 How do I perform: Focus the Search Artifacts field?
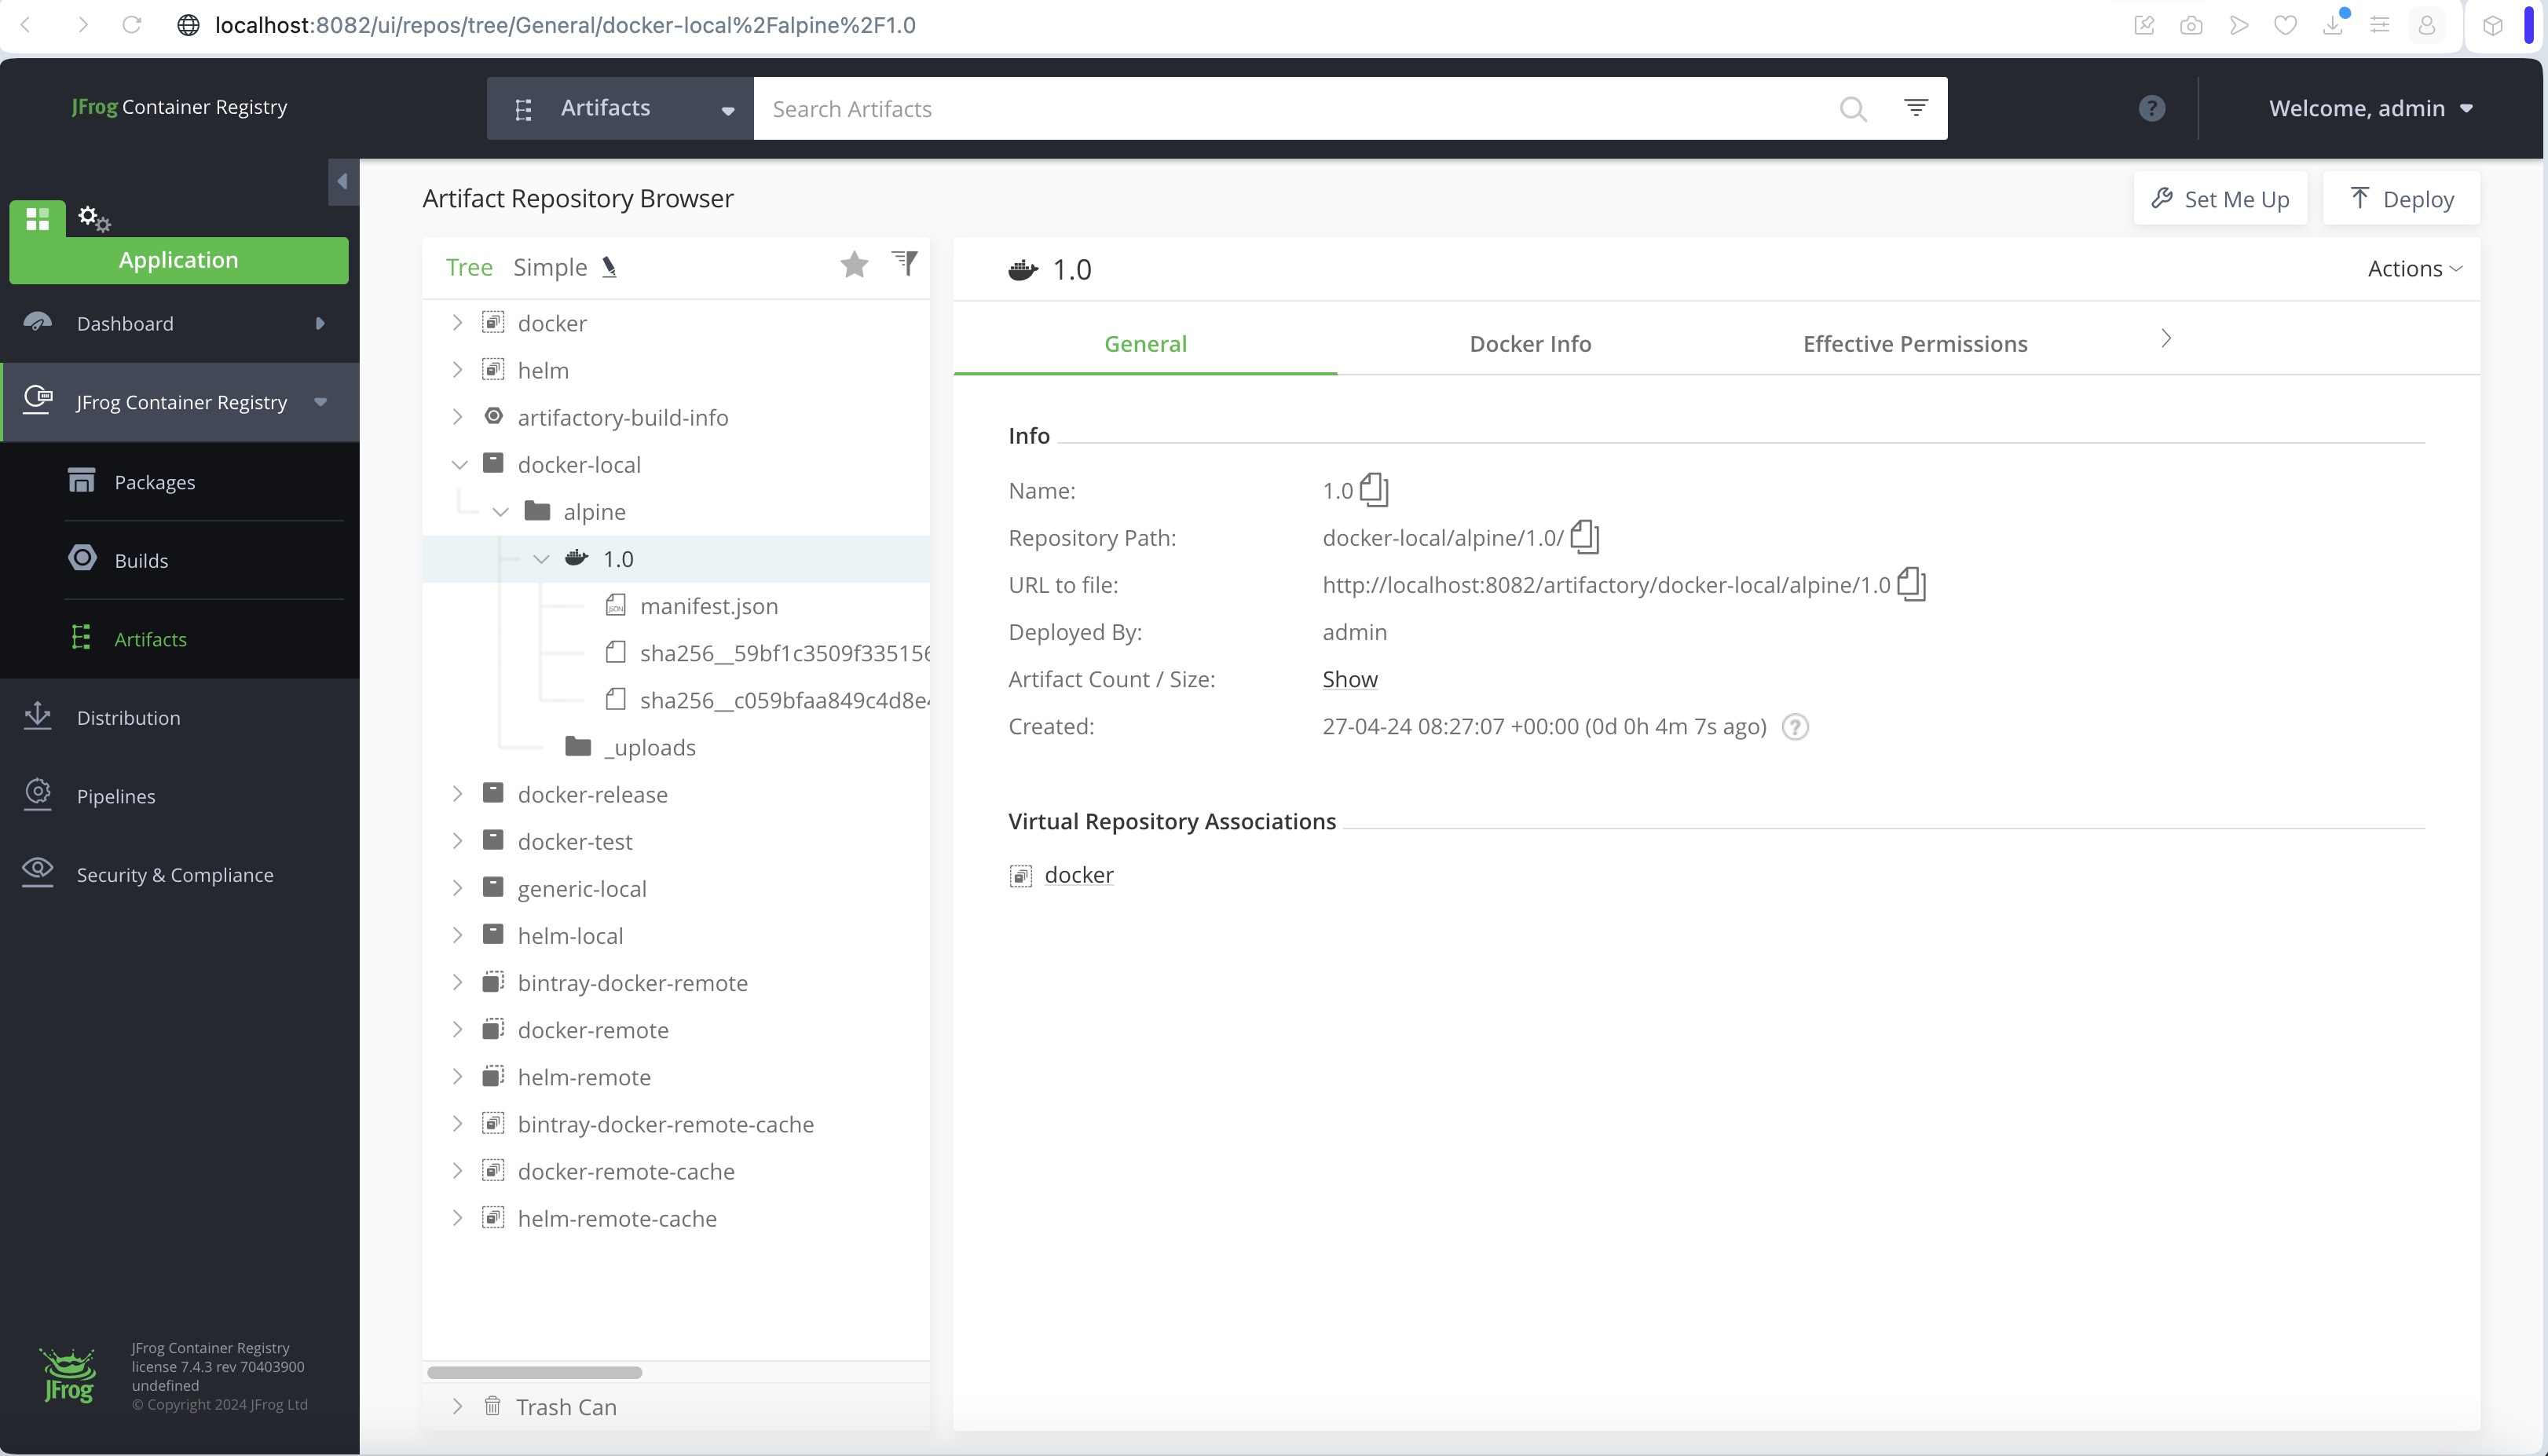(x=1295, y=108)
